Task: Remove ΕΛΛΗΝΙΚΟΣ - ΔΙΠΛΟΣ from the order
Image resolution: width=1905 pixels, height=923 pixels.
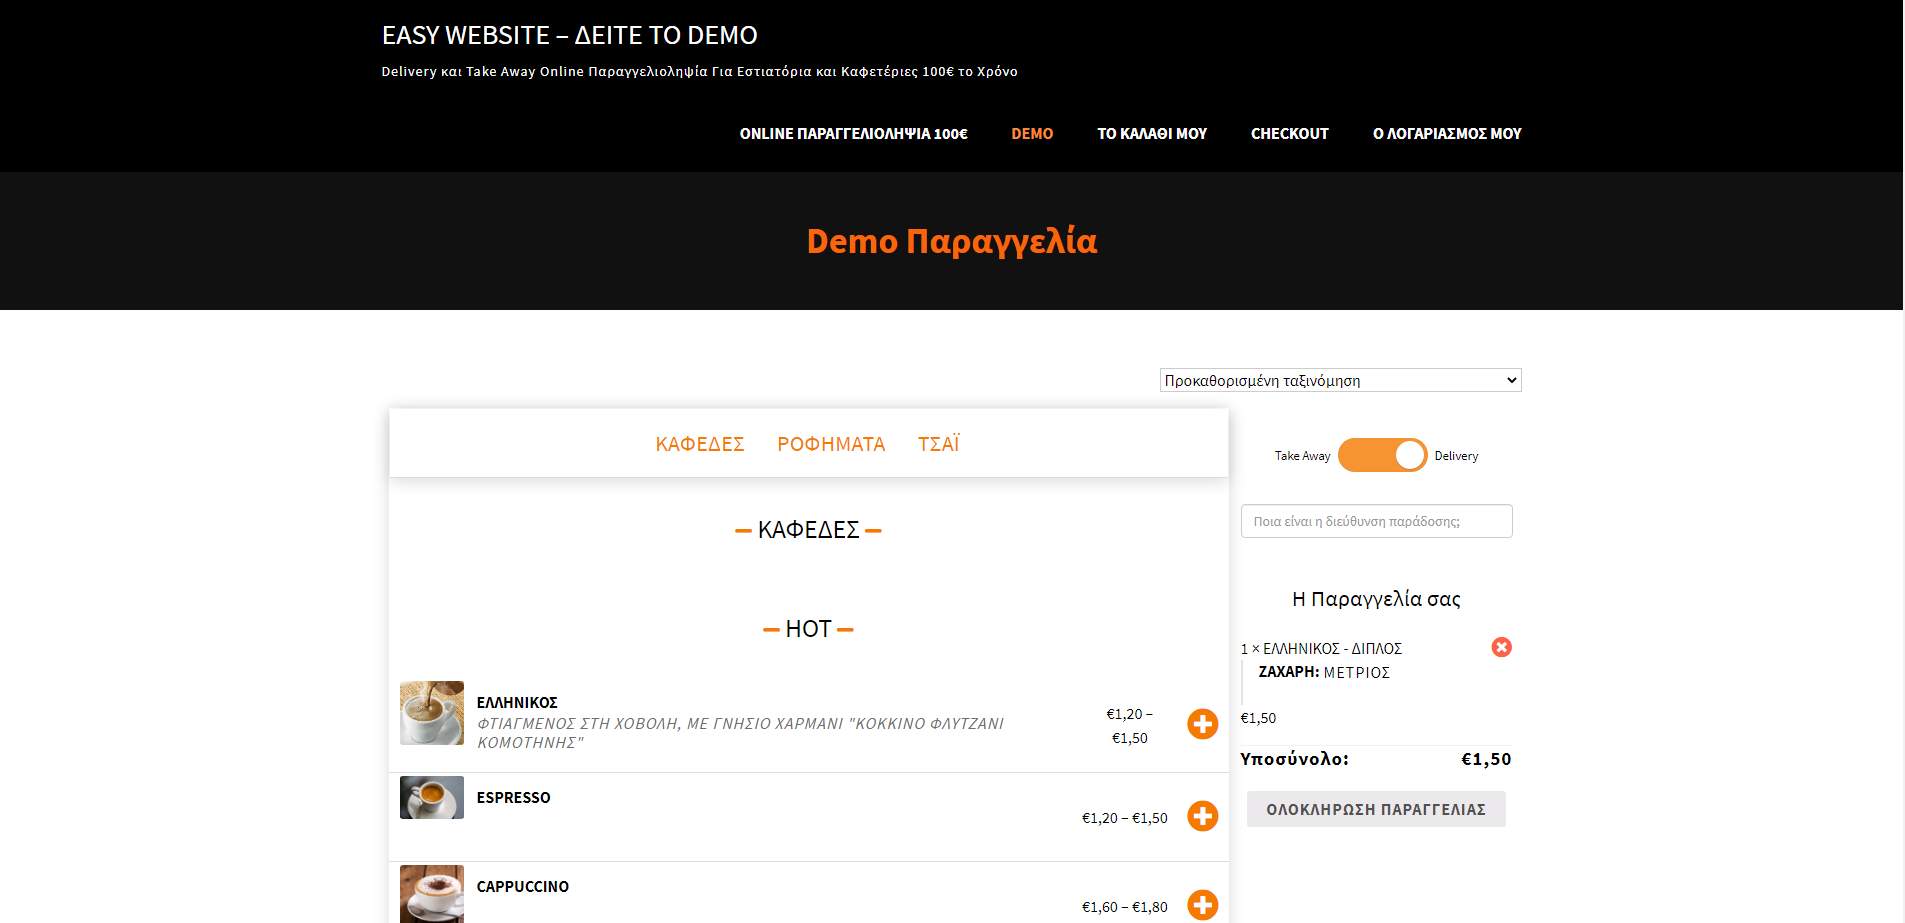Action: click(x=1501, y=648)
